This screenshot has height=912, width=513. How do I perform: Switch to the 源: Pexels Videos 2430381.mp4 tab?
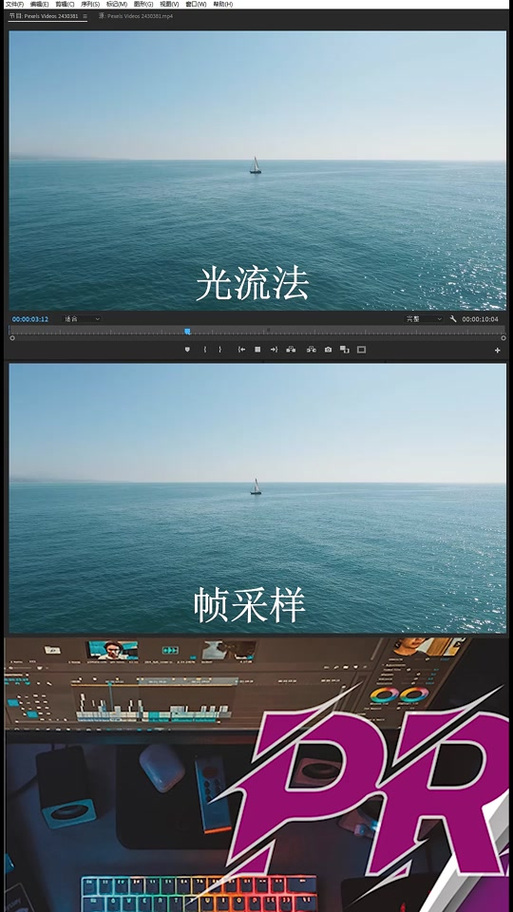tap(136, 16)
